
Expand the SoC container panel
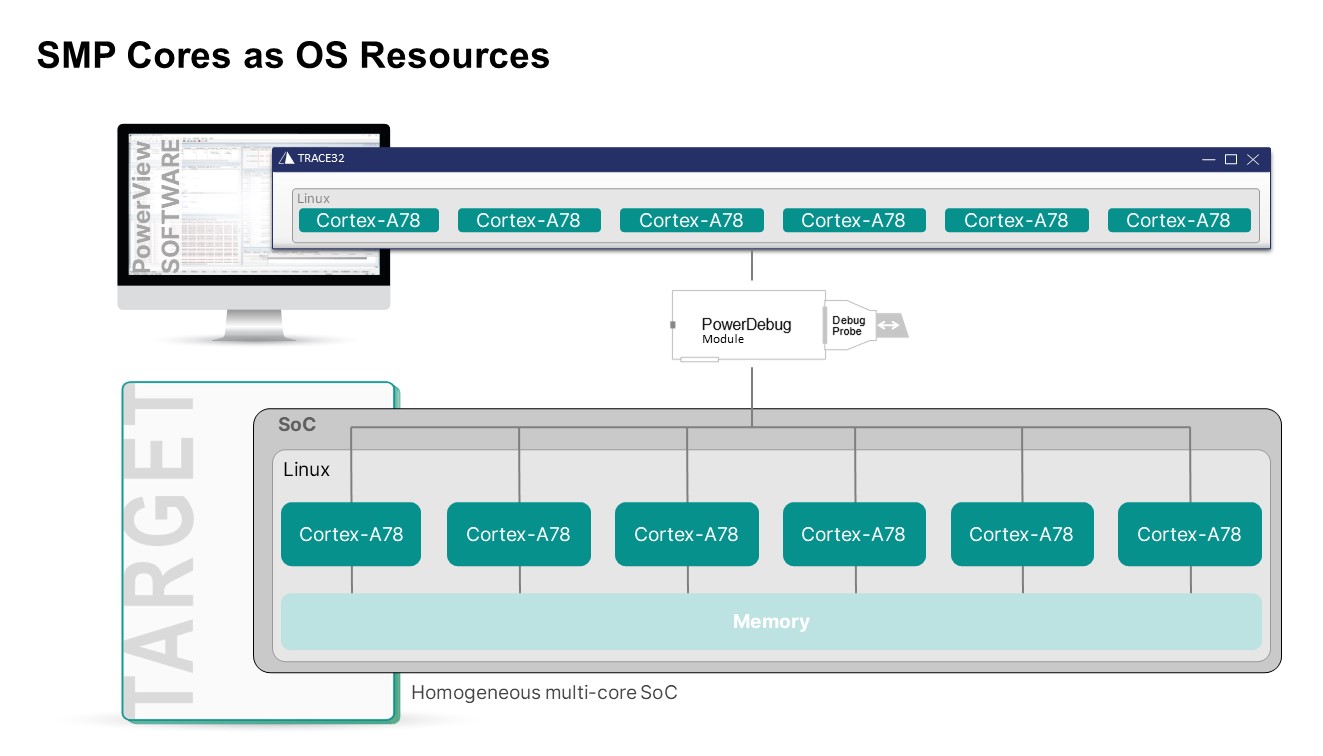pyautogui.click(x=296, y=424)
